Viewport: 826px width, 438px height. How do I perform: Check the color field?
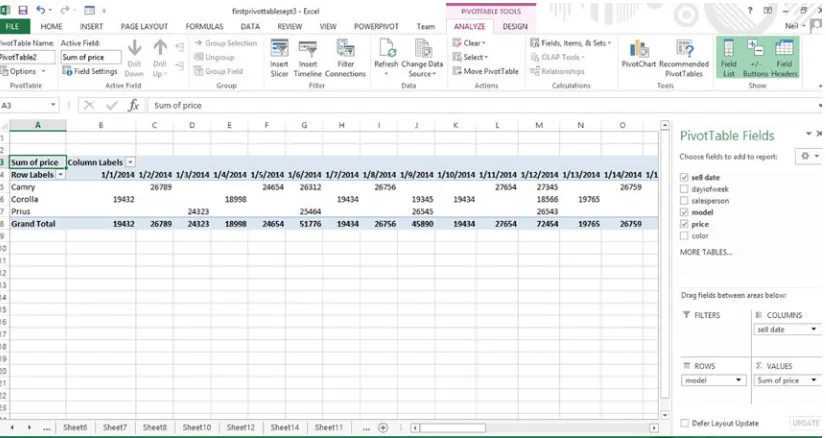click(684, 236)
